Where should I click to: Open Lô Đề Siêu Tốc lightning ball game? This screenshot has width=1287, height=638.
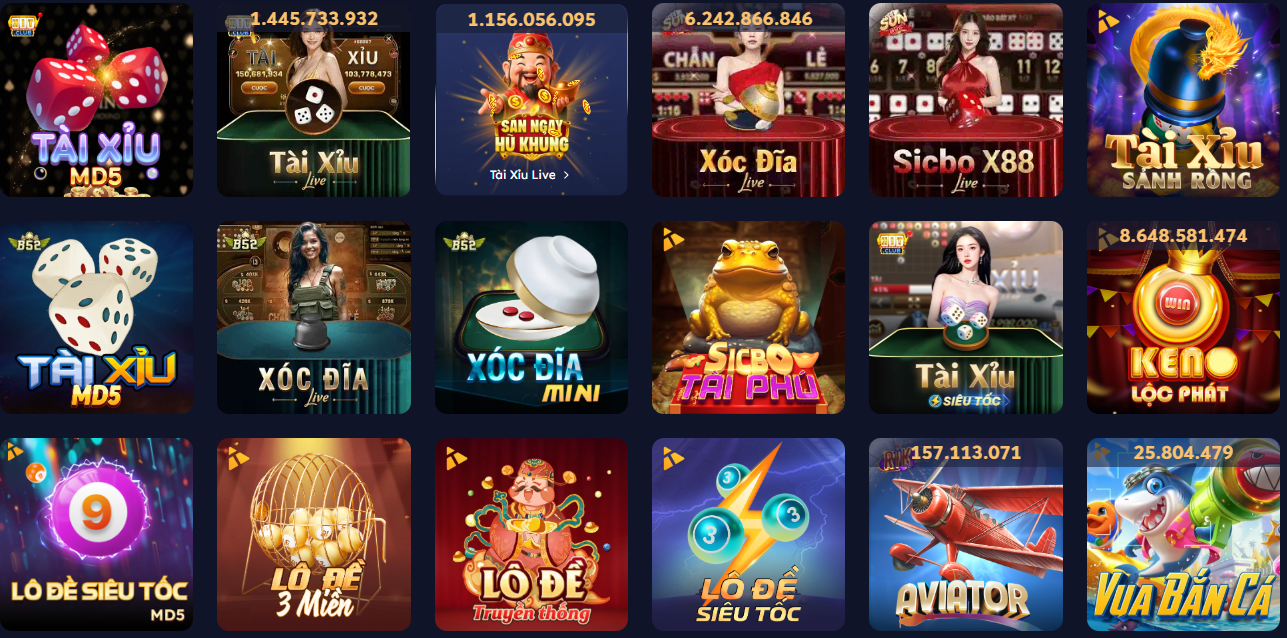748,534
